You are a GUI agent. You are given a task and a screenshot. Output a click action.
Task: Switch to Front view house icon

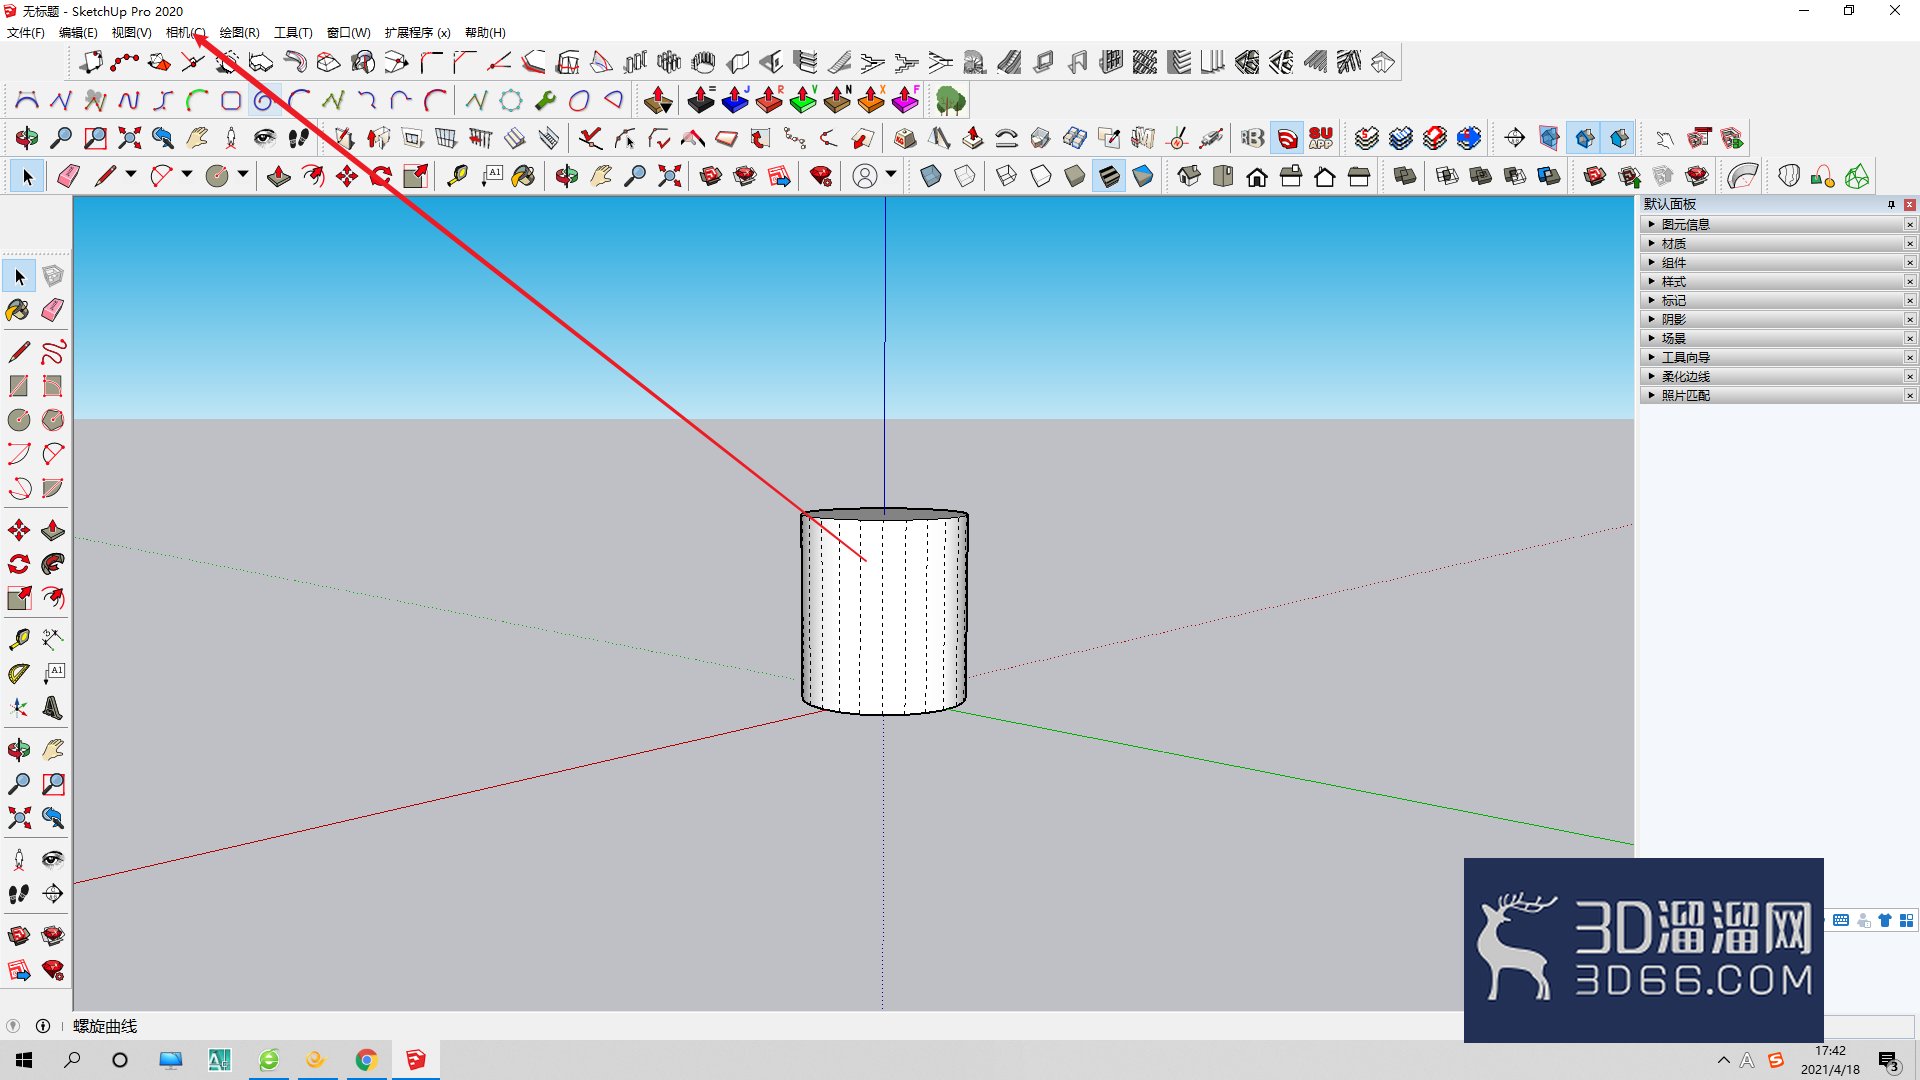(1257, 177)
